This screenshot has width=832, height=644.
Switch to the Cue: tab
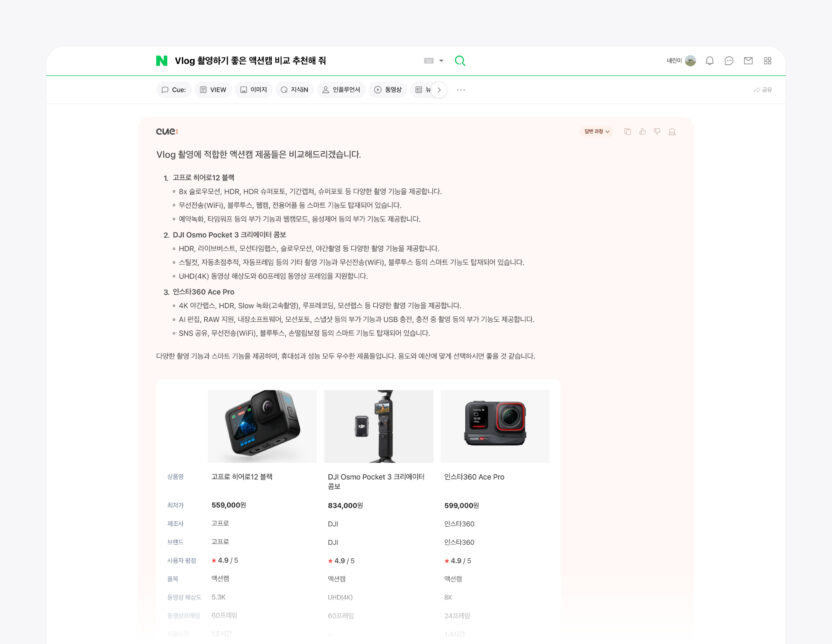(174, 90)
